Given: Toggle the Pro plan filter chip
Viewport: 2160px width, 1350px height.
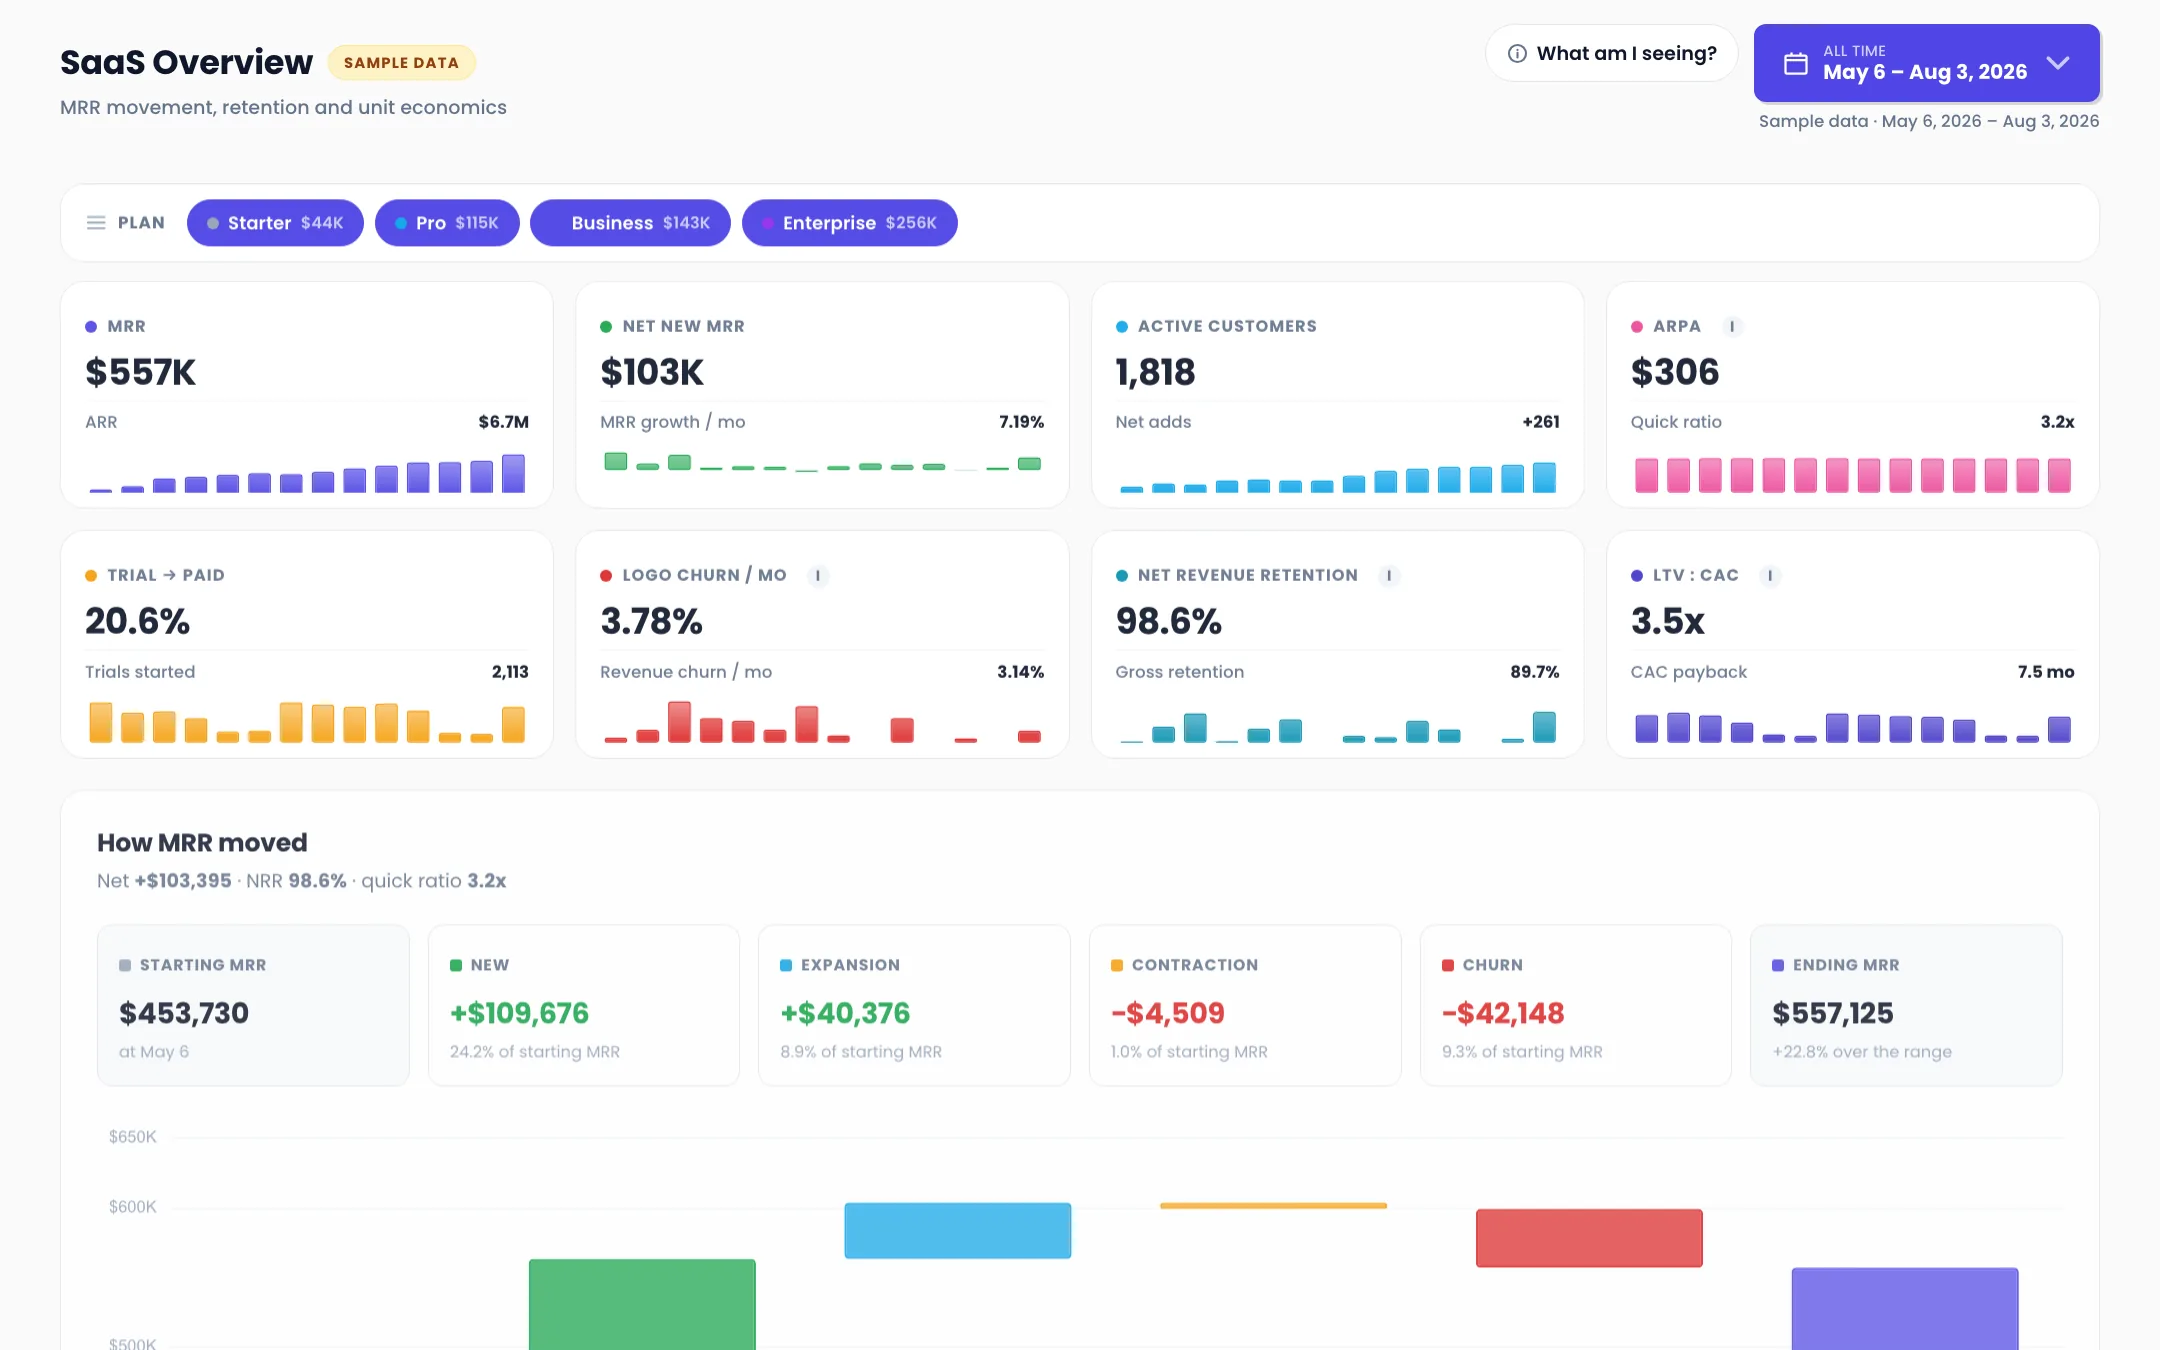Looking at the screenshot, I should coord(447,223).
